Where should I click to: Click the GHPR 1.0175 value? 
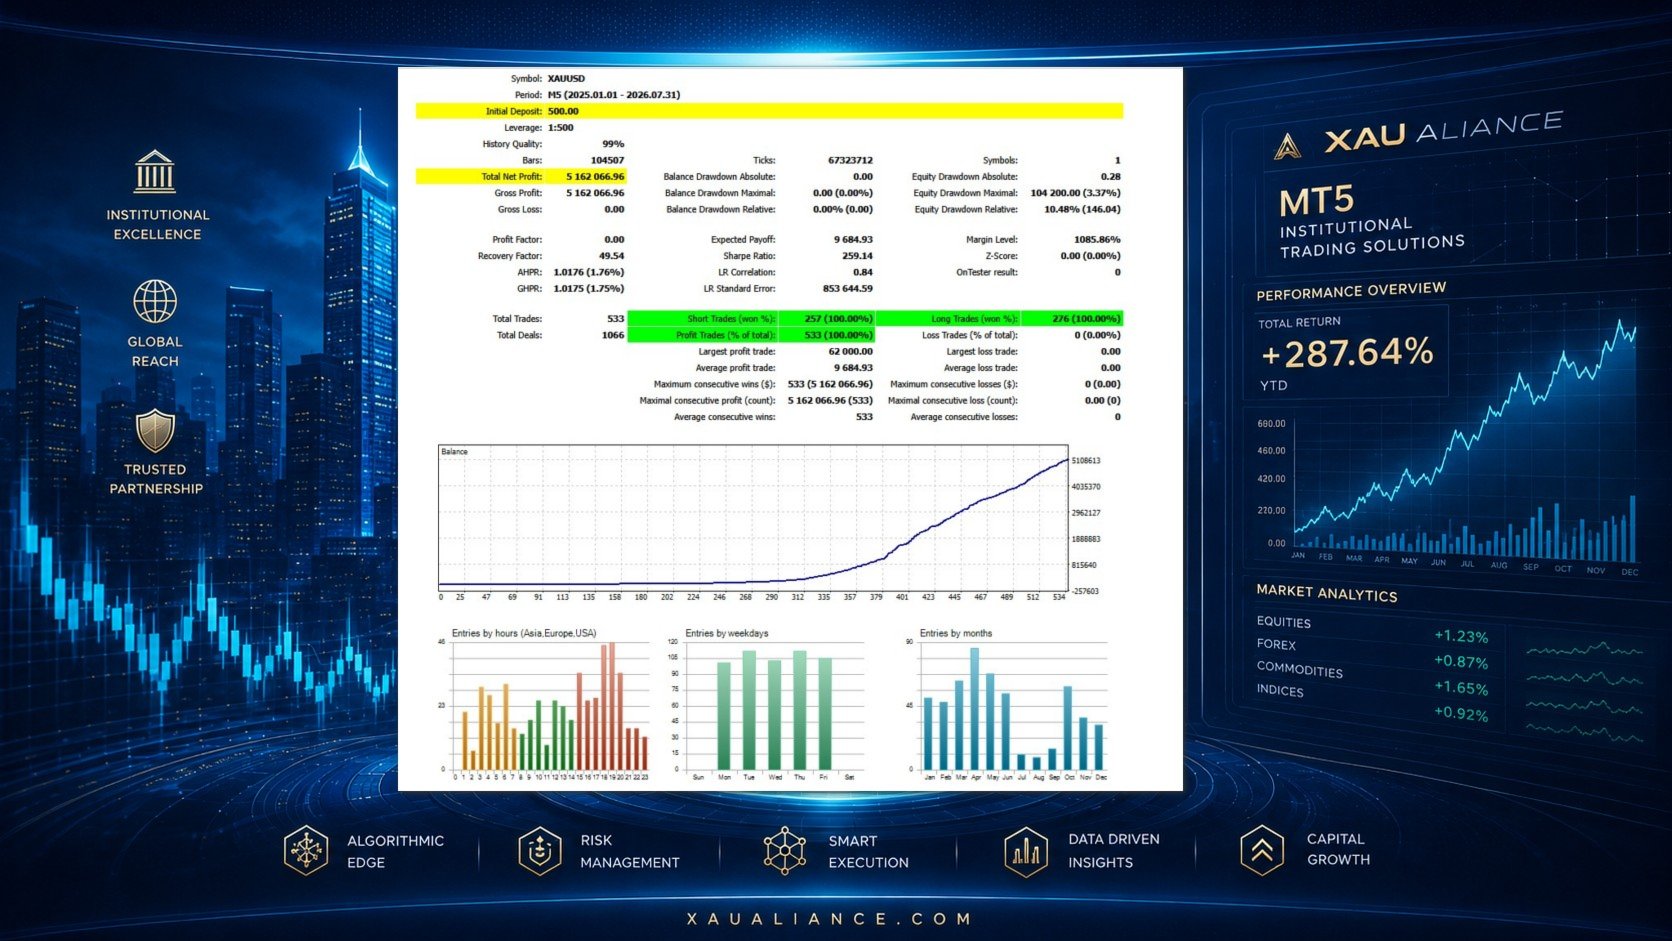tap(588, 289)
